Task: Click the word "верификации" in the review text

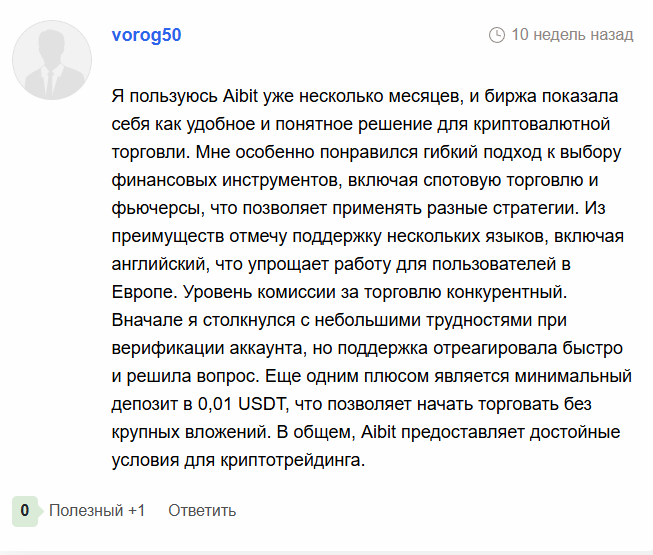Action: [158, 350]
